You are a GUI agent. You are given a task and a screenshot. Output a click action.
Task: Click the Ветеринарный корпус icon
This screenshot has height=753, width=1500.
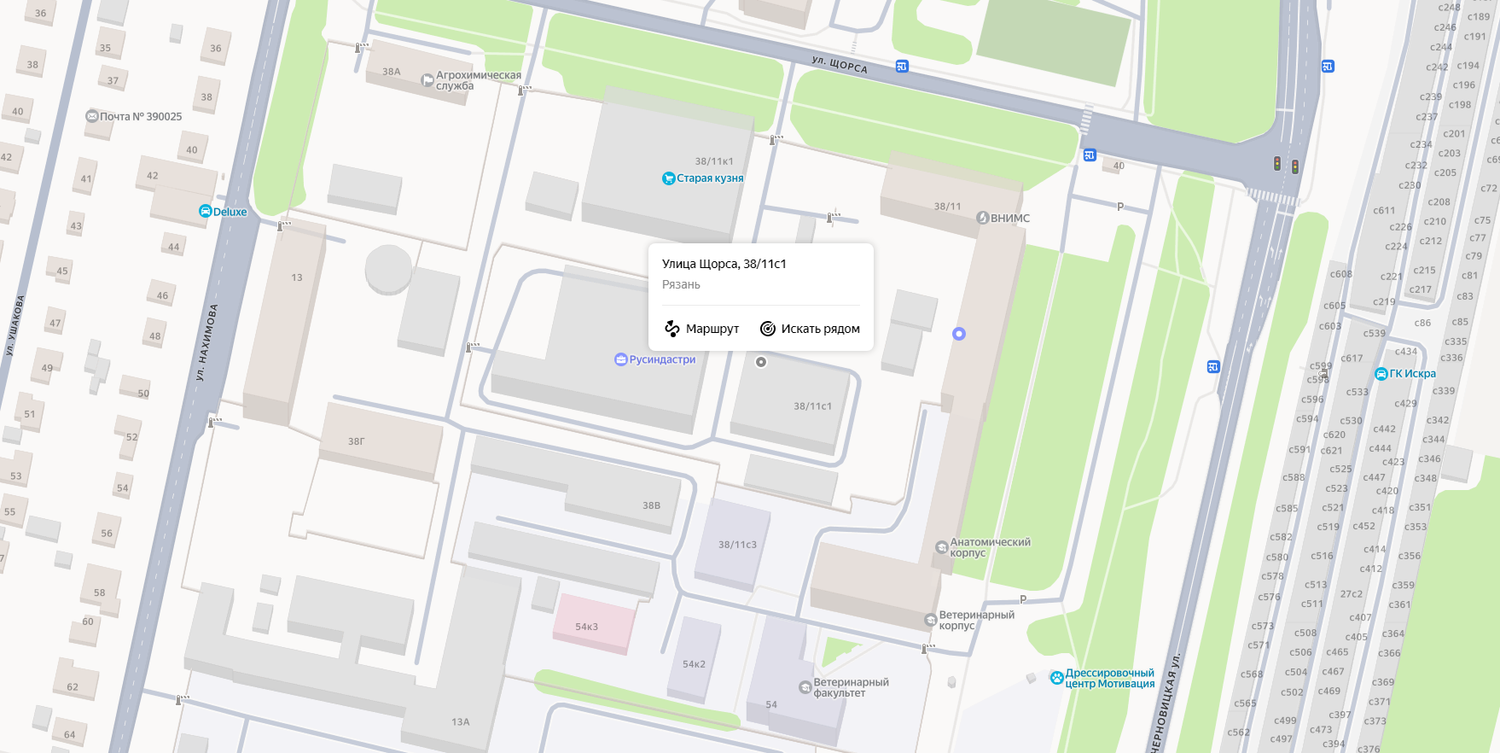[x=931, y=619]
